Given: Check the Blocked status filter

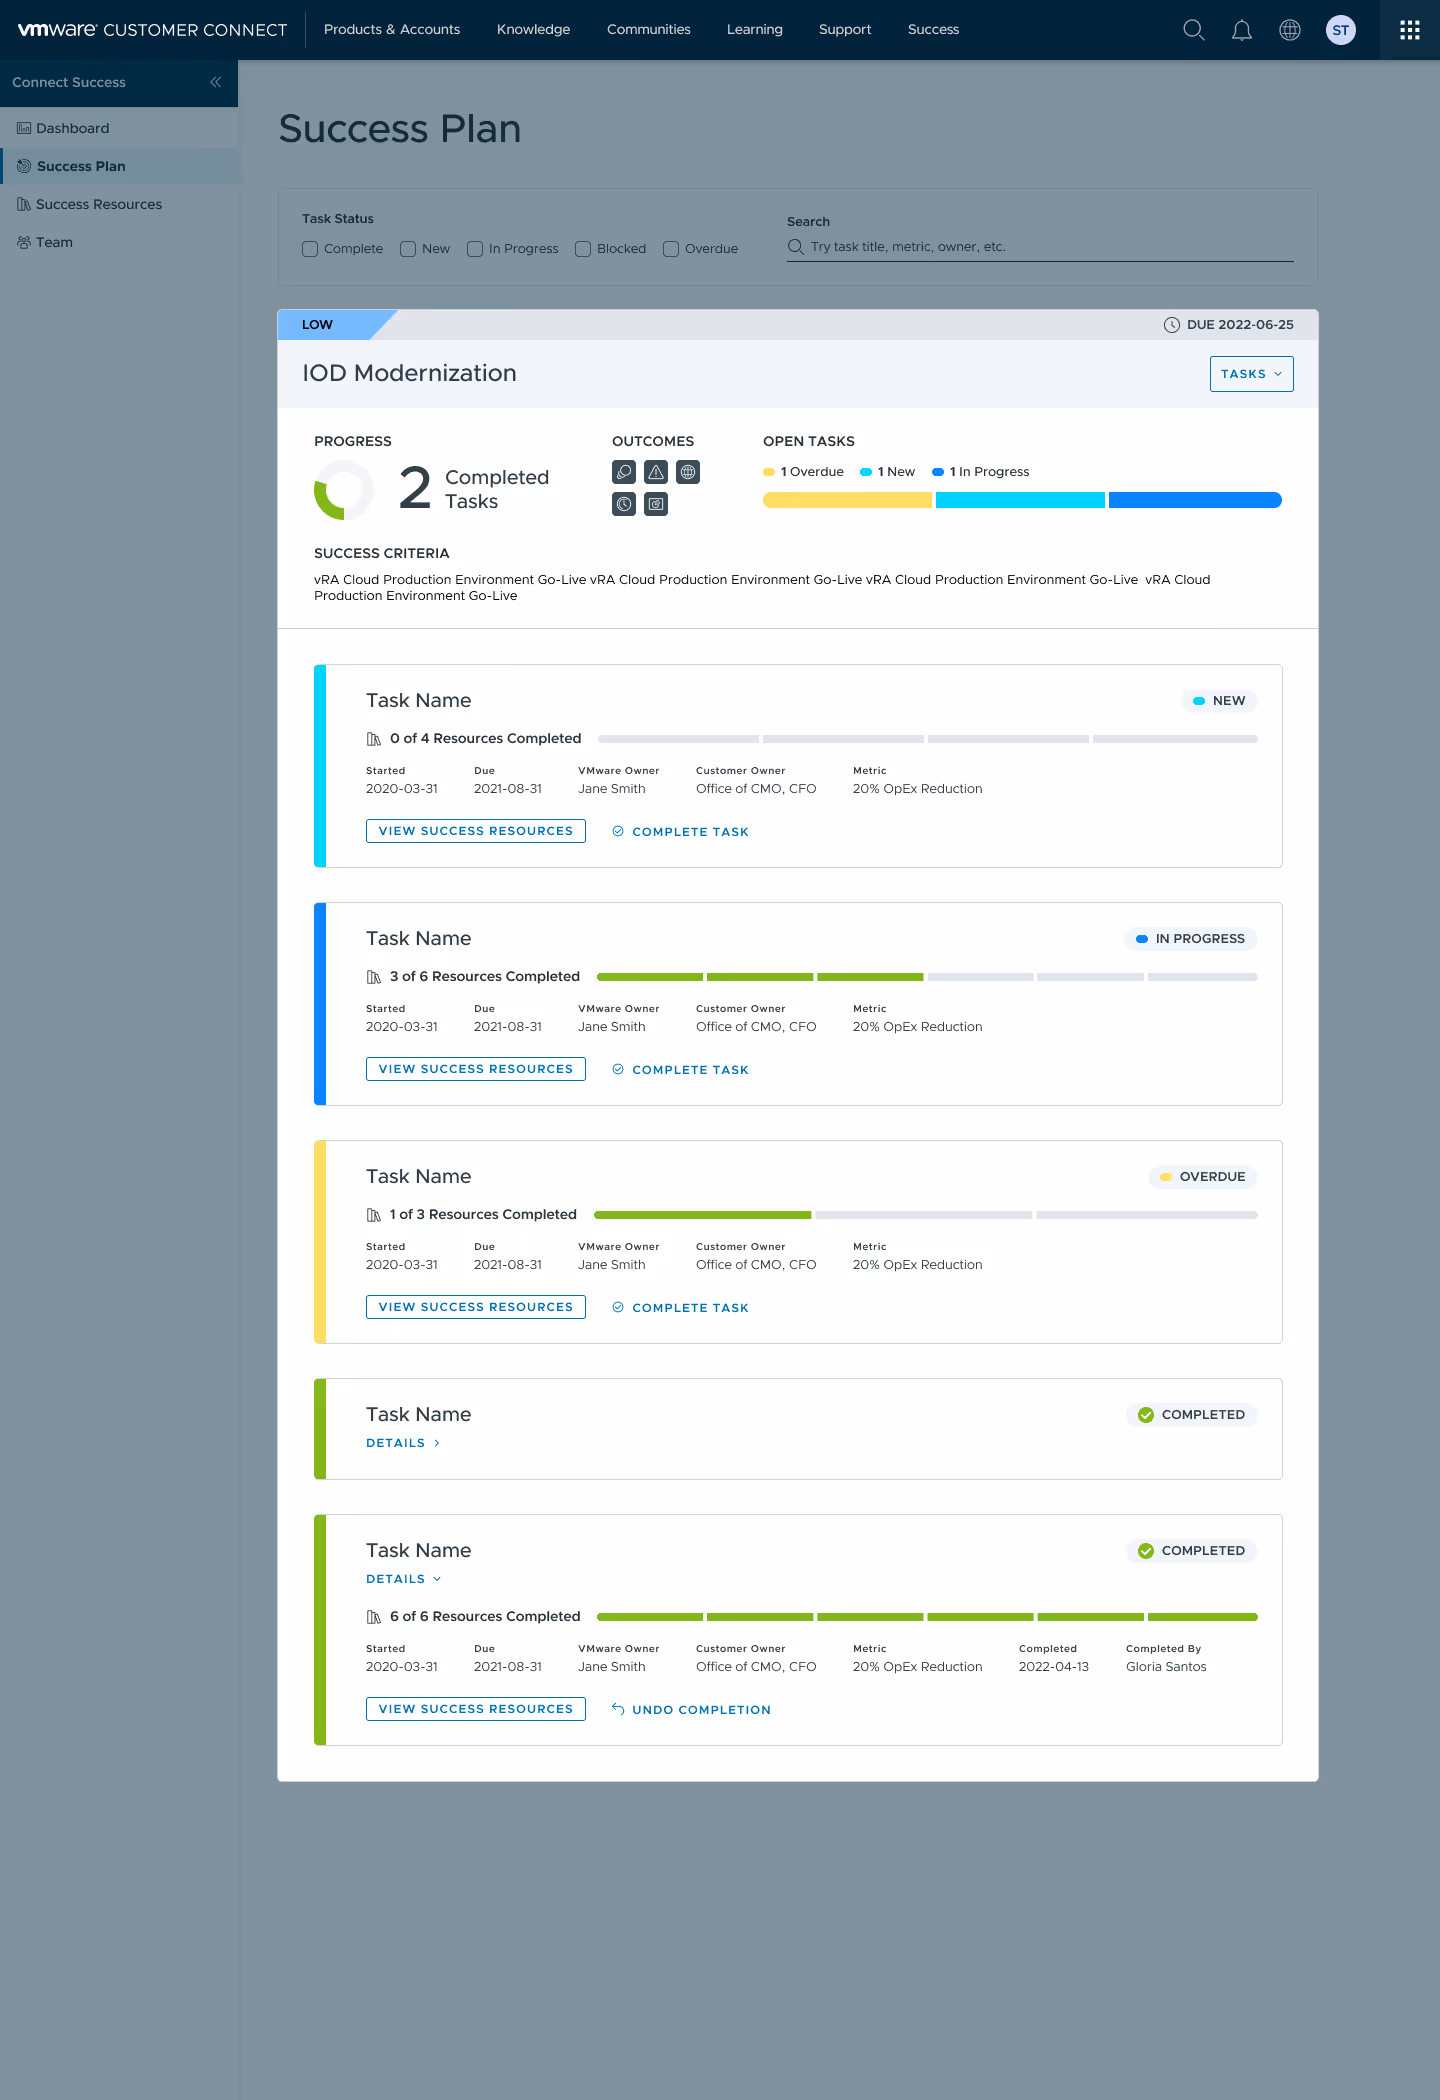Looking at the screenshot, I should pos(583,249).
